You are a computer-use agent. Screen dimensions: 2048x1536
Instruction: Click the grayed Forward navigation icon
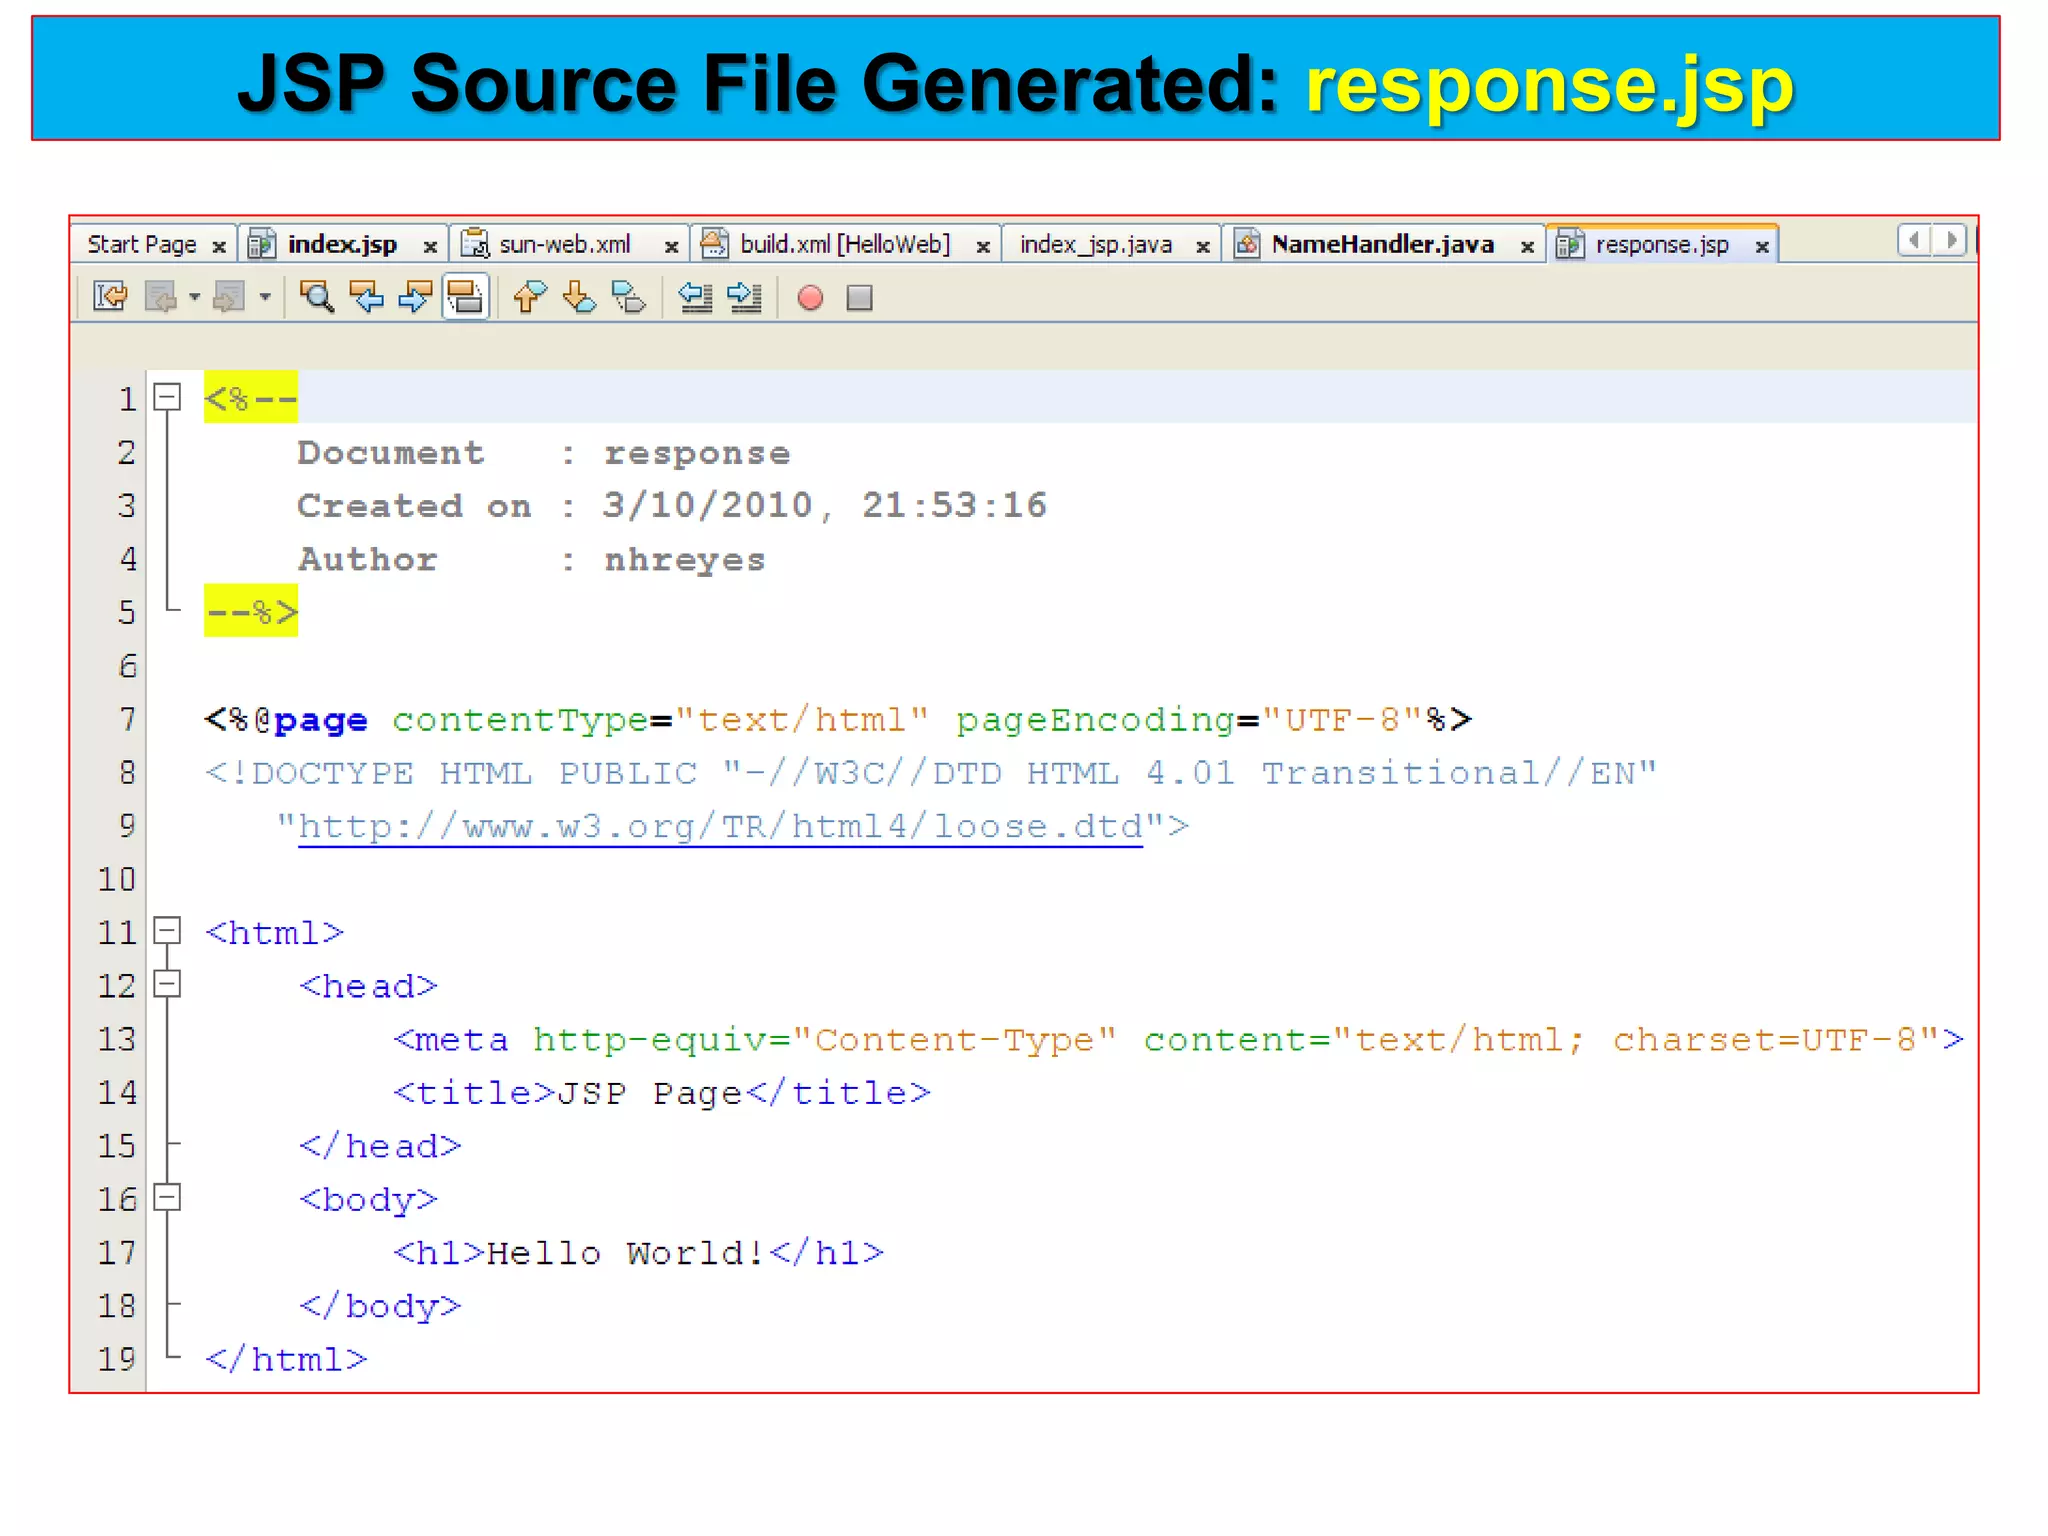click(x=229, y=297)
